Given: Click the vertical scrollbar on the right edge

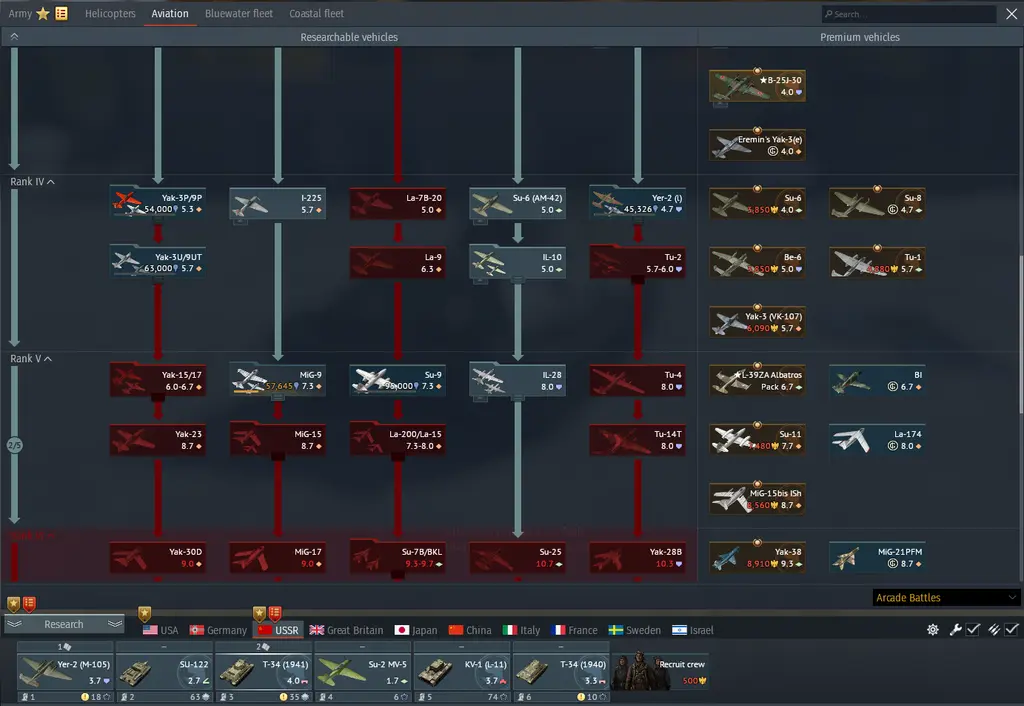Looking at the screenshot, I should click(1020, 333).
